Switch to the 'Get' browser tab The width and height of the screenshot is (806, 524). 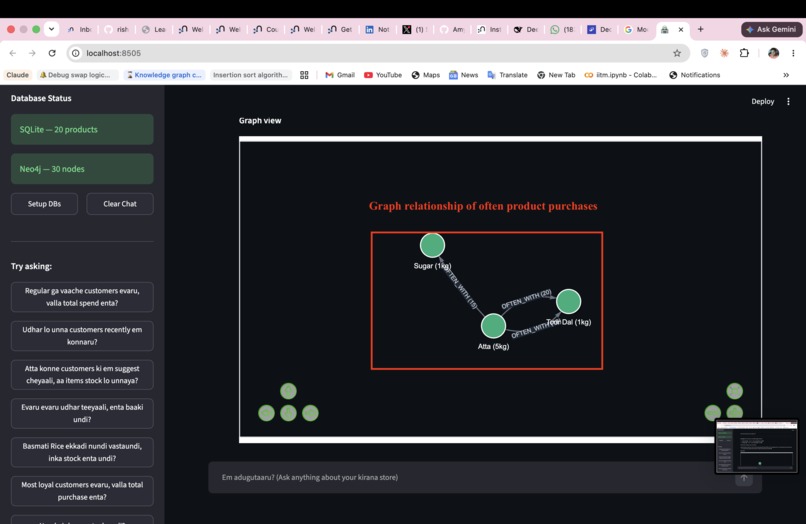click(340, 29)
